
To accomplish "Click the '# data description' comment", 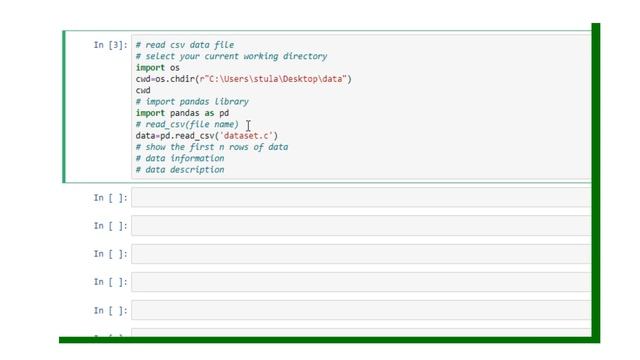I will (180, 170).
